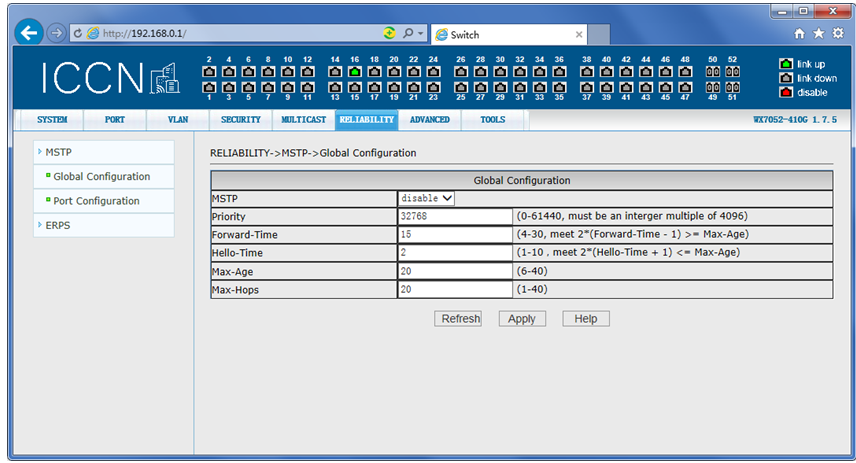856x463 pixels.
Task: Open the SECURITY tab
Action: [240, 120]
